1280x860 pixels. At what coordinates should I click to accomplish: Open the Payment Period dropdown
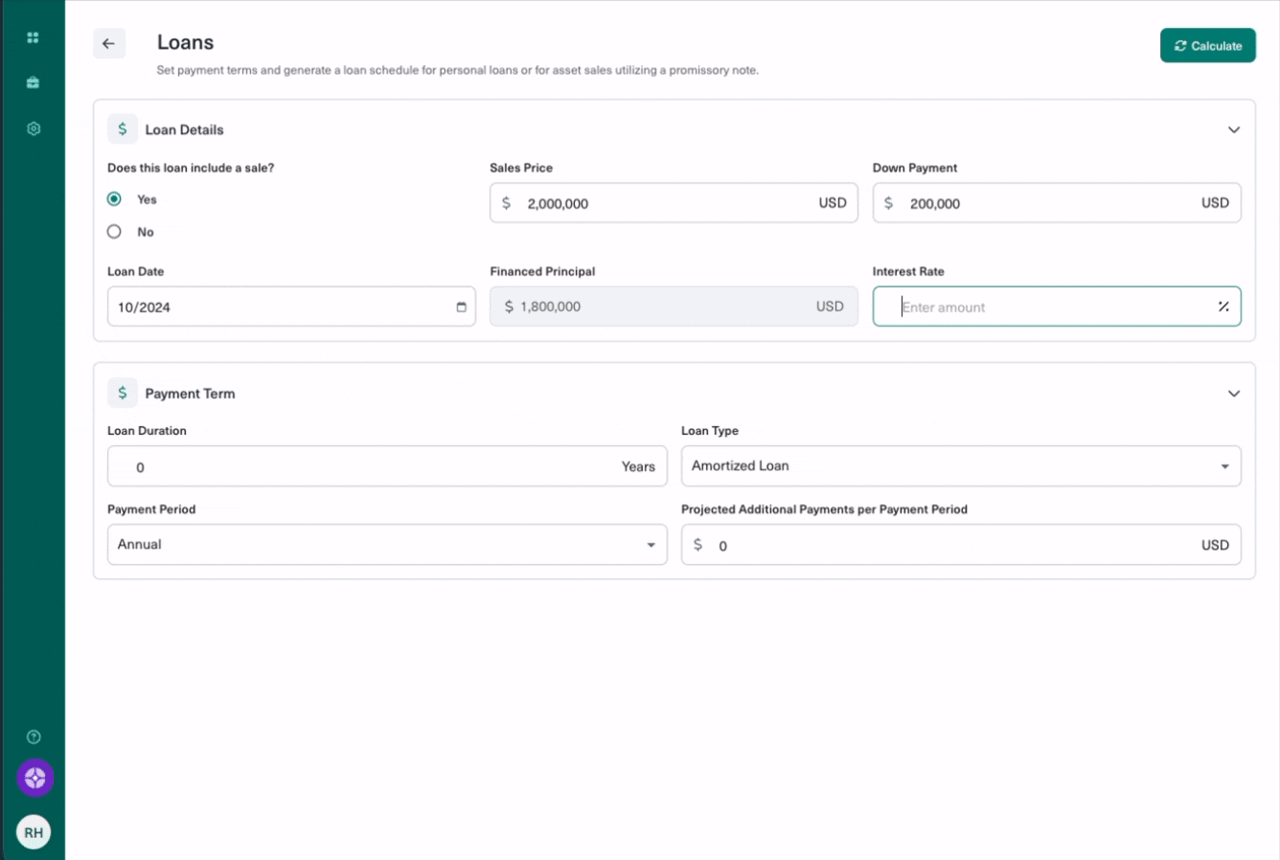386,545
